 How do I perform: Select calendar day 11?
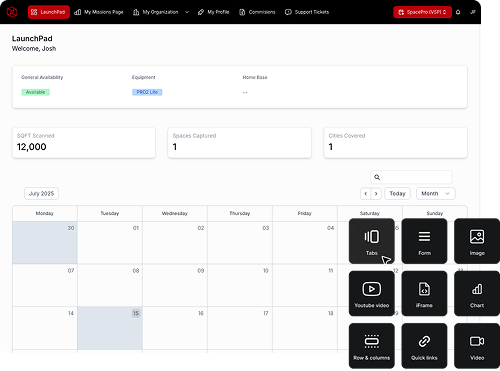point(305,285)
